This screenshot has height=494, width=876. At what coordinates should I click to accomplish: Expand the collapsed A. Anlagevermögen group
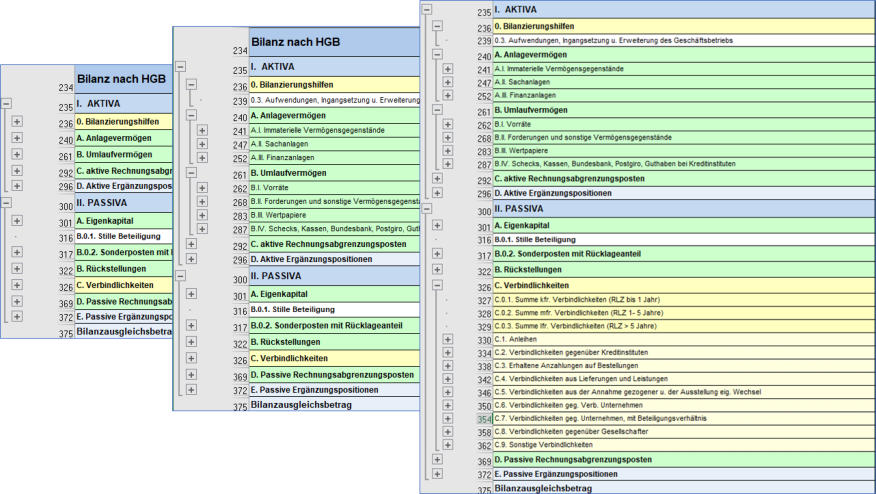pyautogui.click(x=17, y=138)
